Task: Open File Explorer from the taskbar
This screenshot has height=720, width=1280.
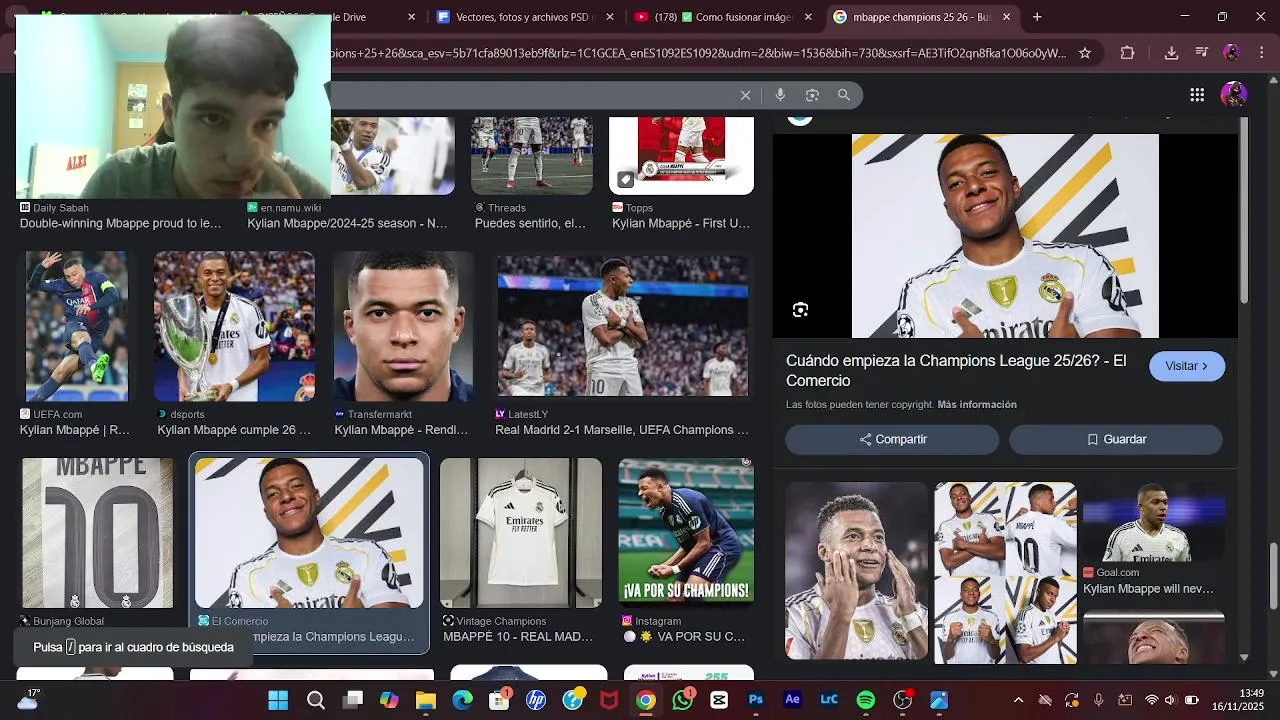Action: click(426, 700)
